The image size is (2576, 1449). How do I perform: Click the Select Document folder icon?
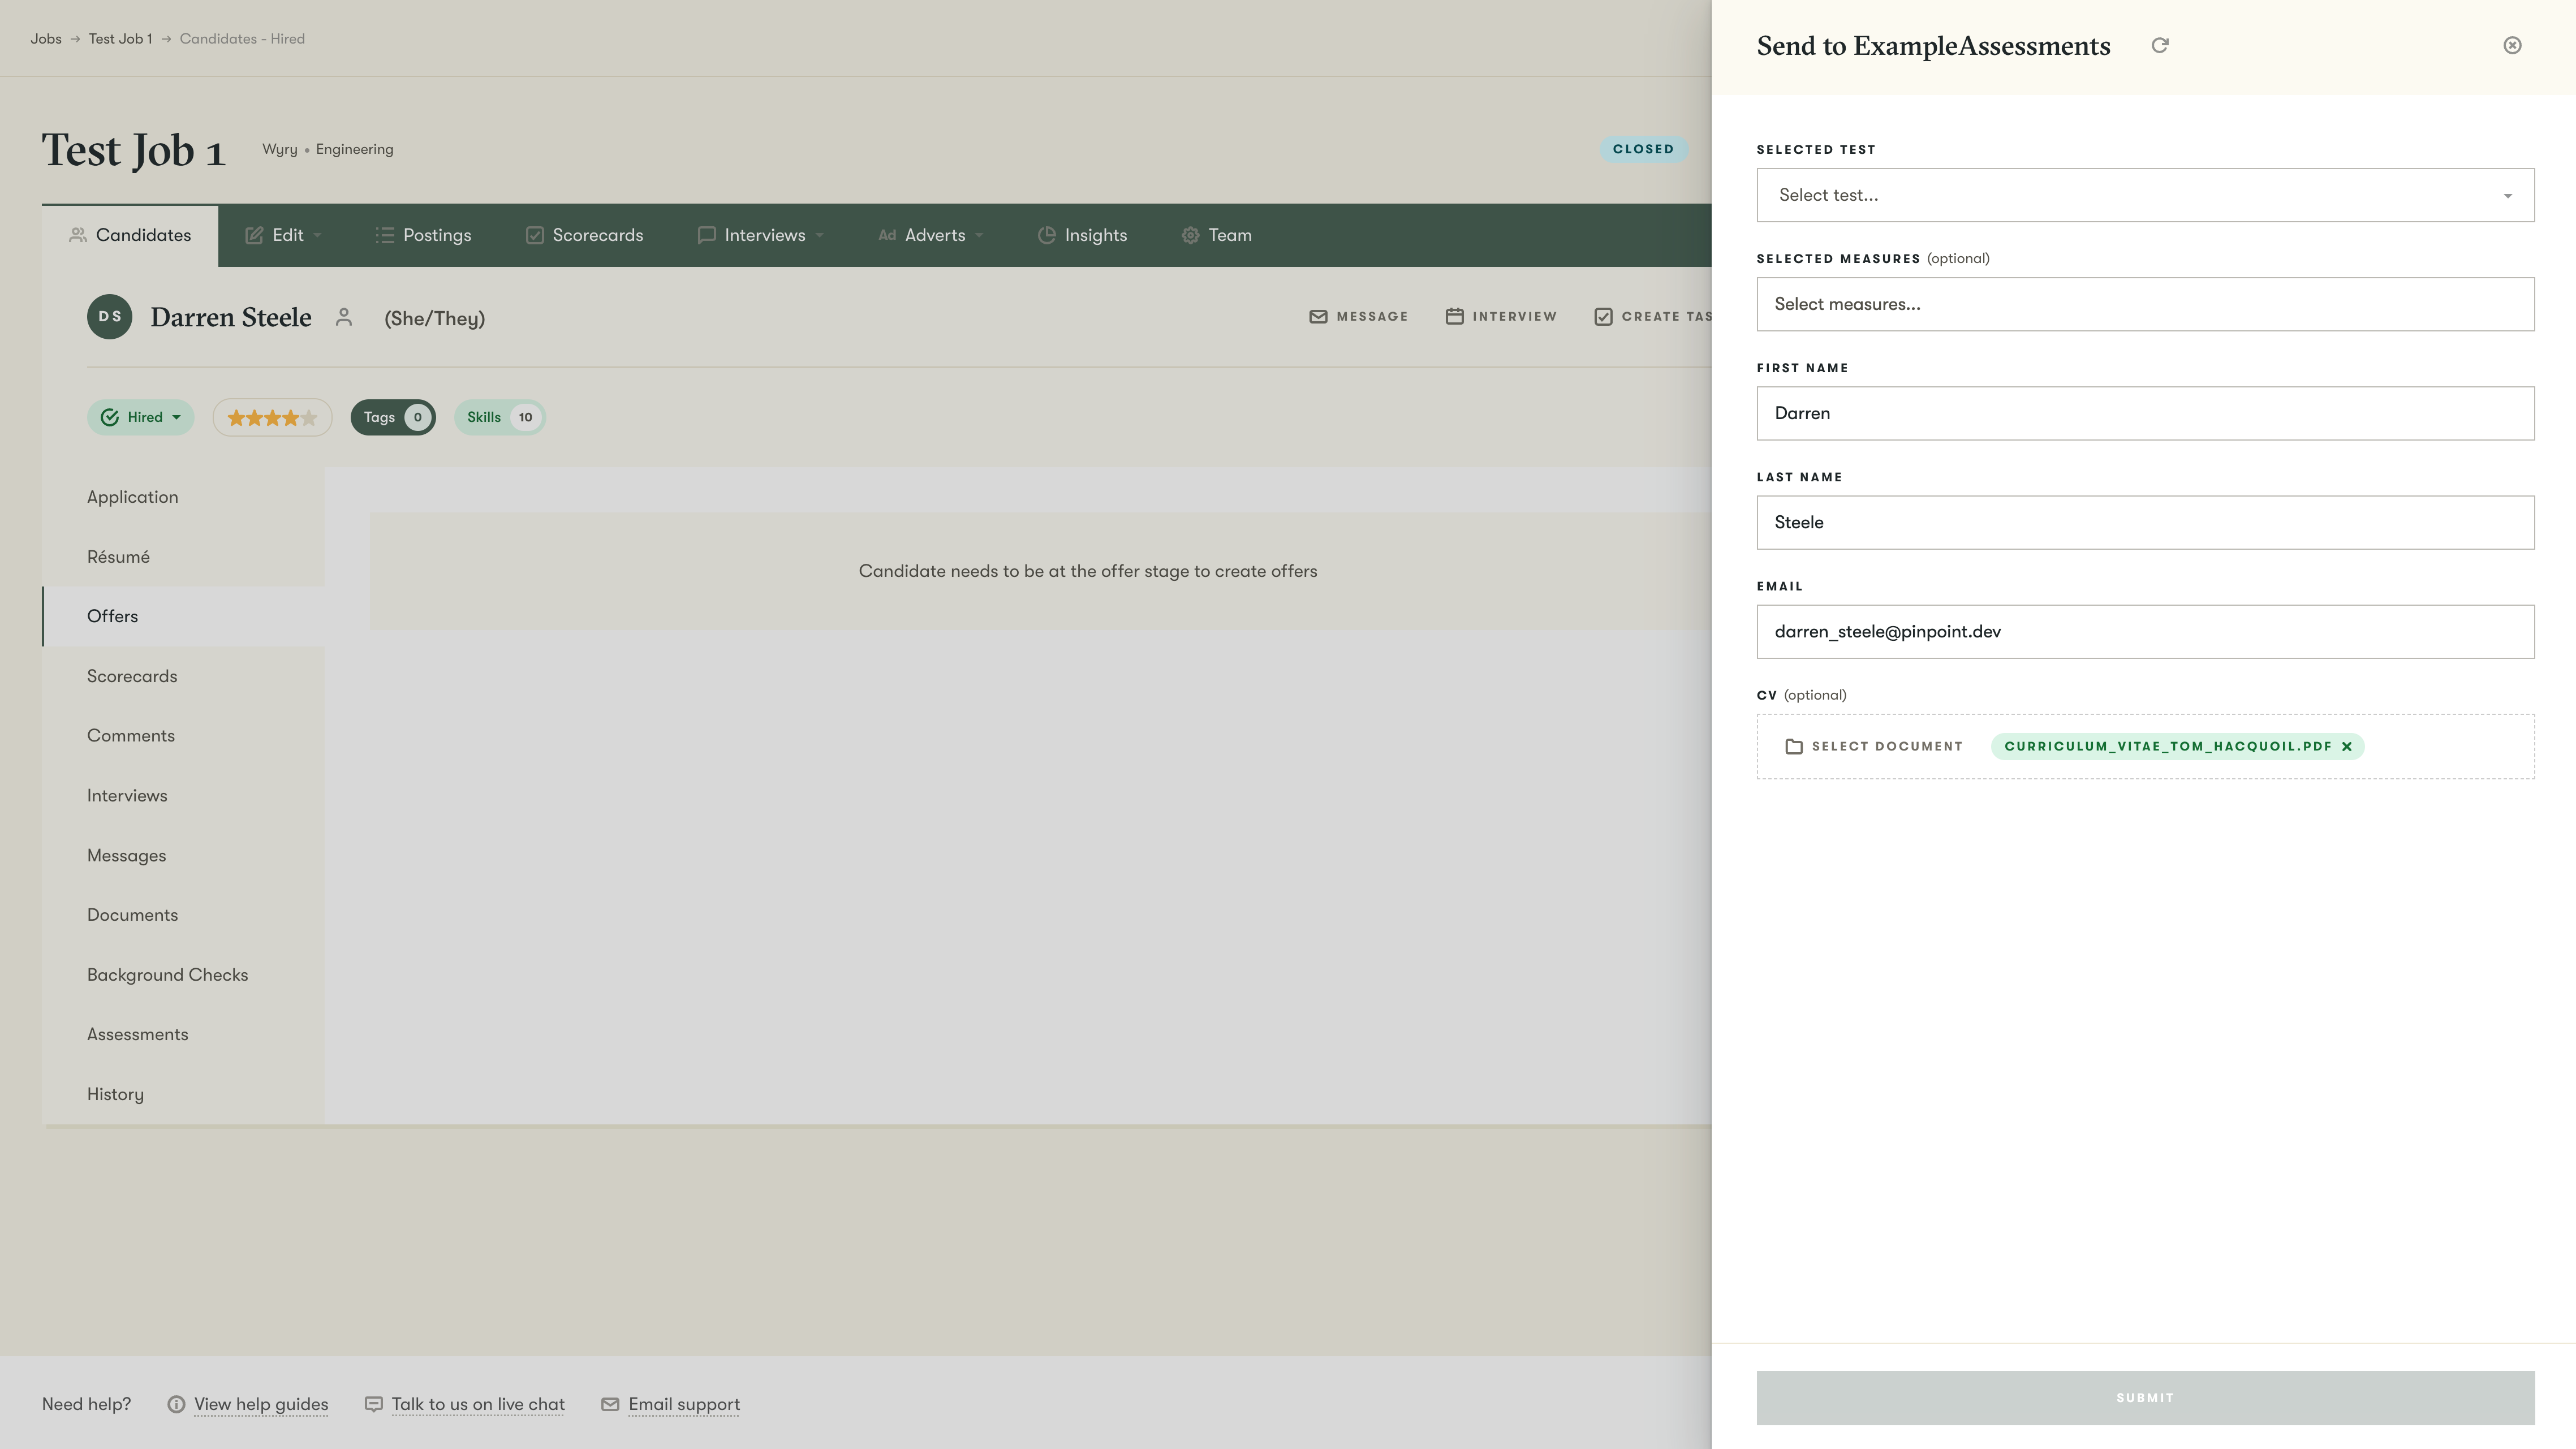coord(1793,747)
